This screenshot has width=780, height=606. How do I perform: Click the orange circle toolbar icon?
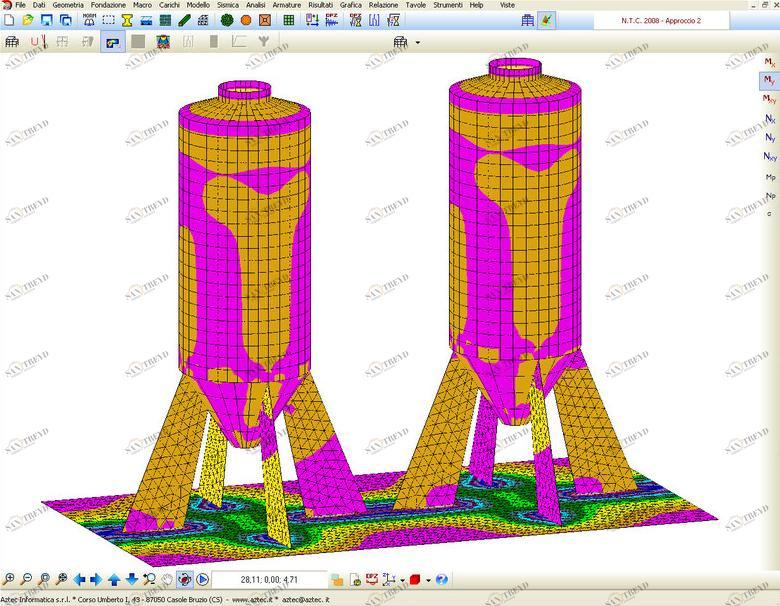click(245, 20)
